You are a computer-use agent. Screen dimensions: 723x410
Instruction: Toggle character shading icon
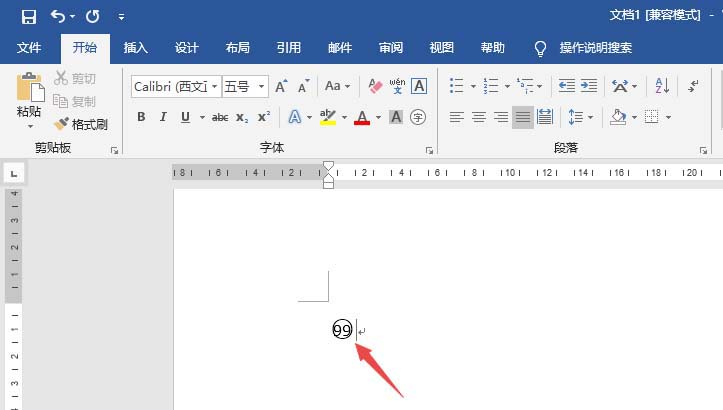396,117
